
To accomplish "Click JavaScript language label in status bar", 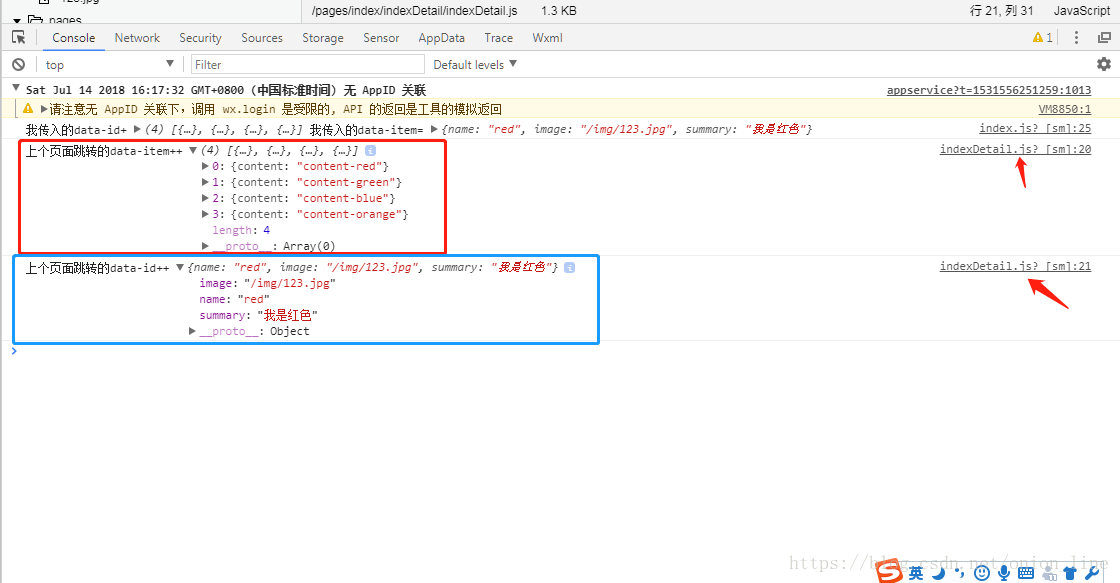I will tap(1081, 11).
